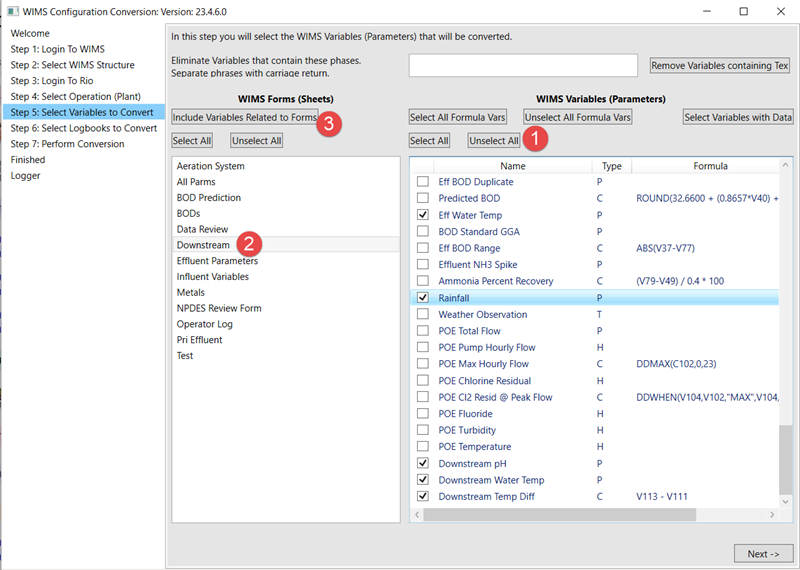Click the horizontal scrollbar under the variables table

click(590, 514)
